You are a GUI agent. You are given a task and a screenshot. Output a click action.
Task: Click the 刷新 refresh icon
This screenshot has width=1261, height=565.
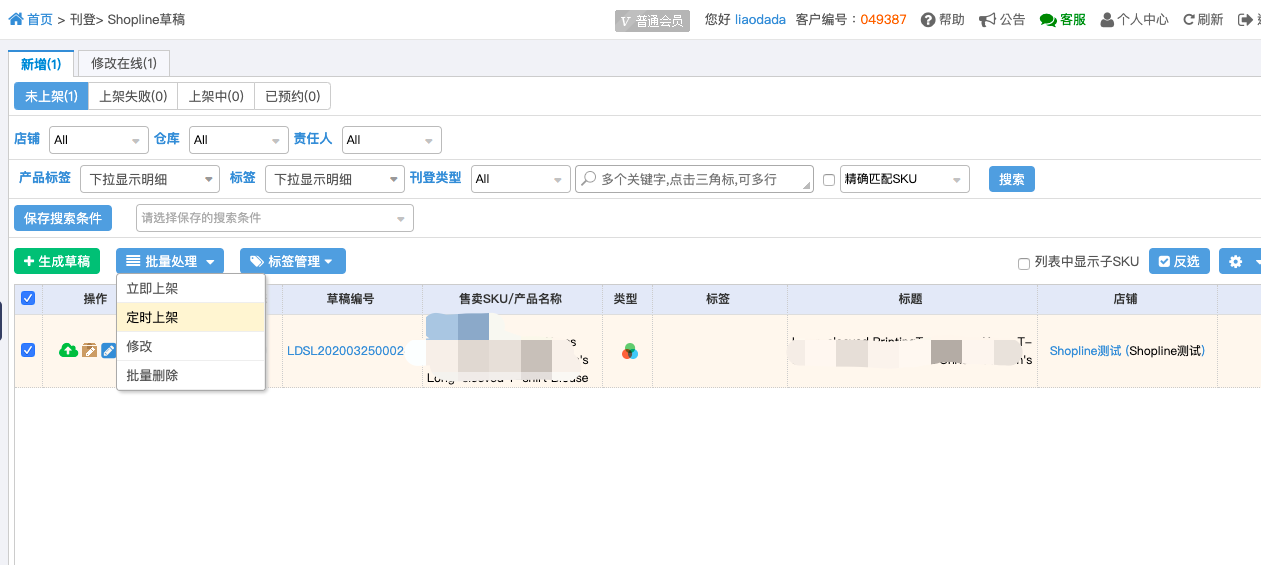[1189, 20]
